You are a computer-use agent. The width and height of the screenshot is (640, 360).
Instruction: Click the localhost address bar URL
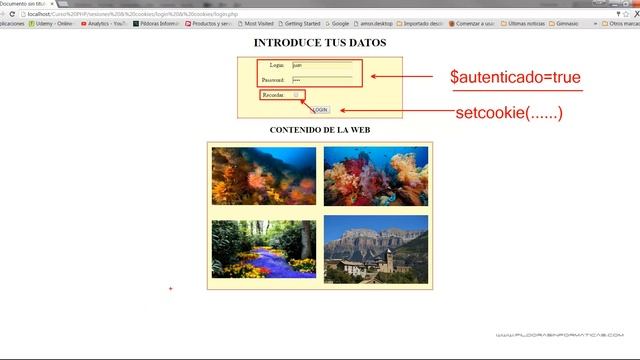[133, 14]
